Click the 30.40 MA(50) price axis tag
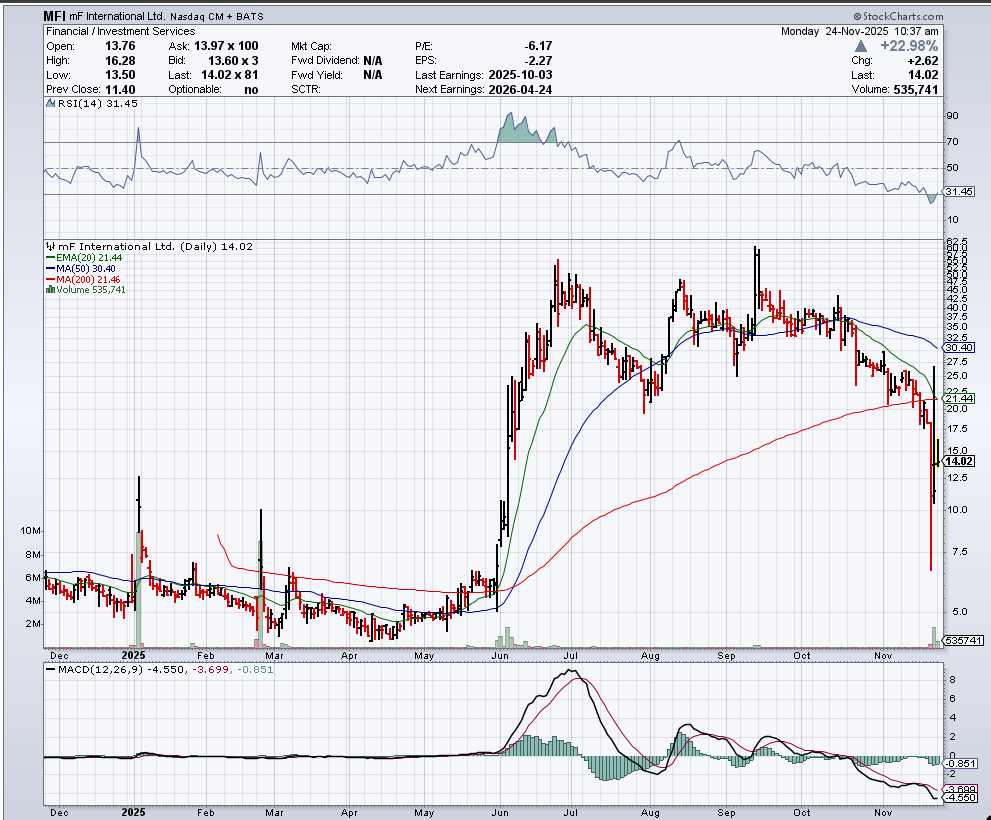This screenshot has width=991, height=820. [959, 347]
